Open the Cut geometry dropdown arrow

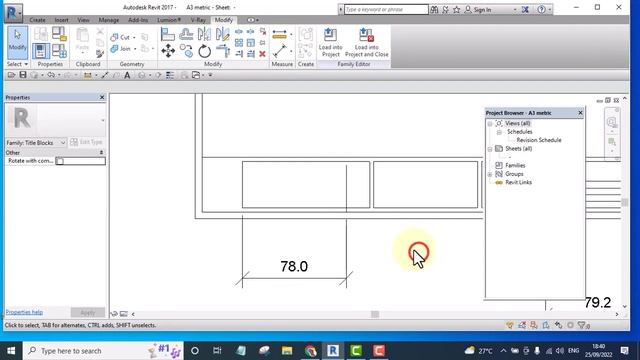[x=134, y=38]
